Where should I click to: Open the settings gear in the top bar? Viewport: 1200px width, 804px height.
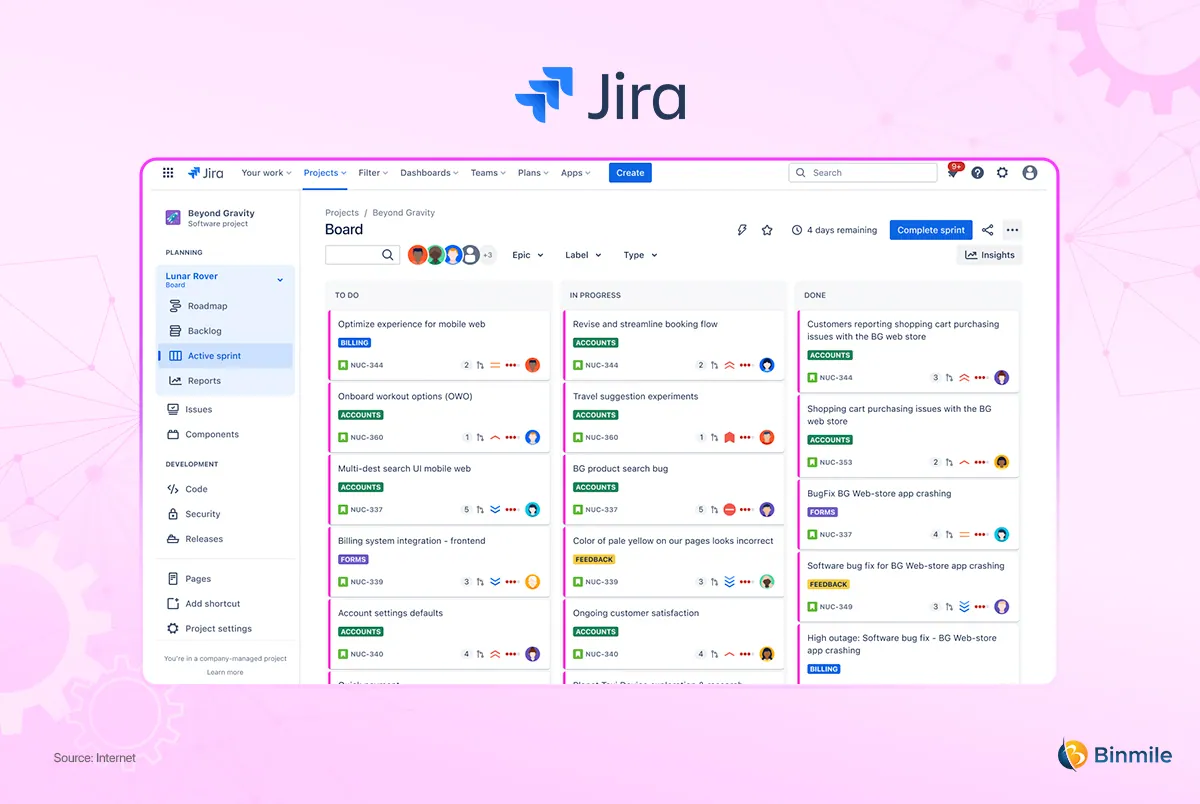coord(1003,173)
